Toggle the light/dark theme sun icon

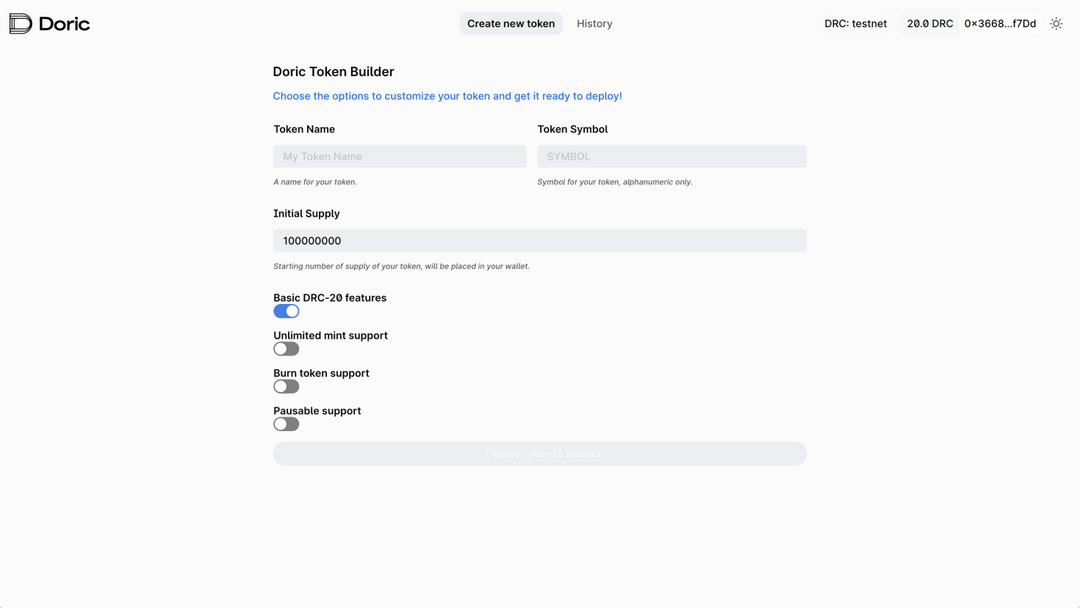tap(1056, 24)
